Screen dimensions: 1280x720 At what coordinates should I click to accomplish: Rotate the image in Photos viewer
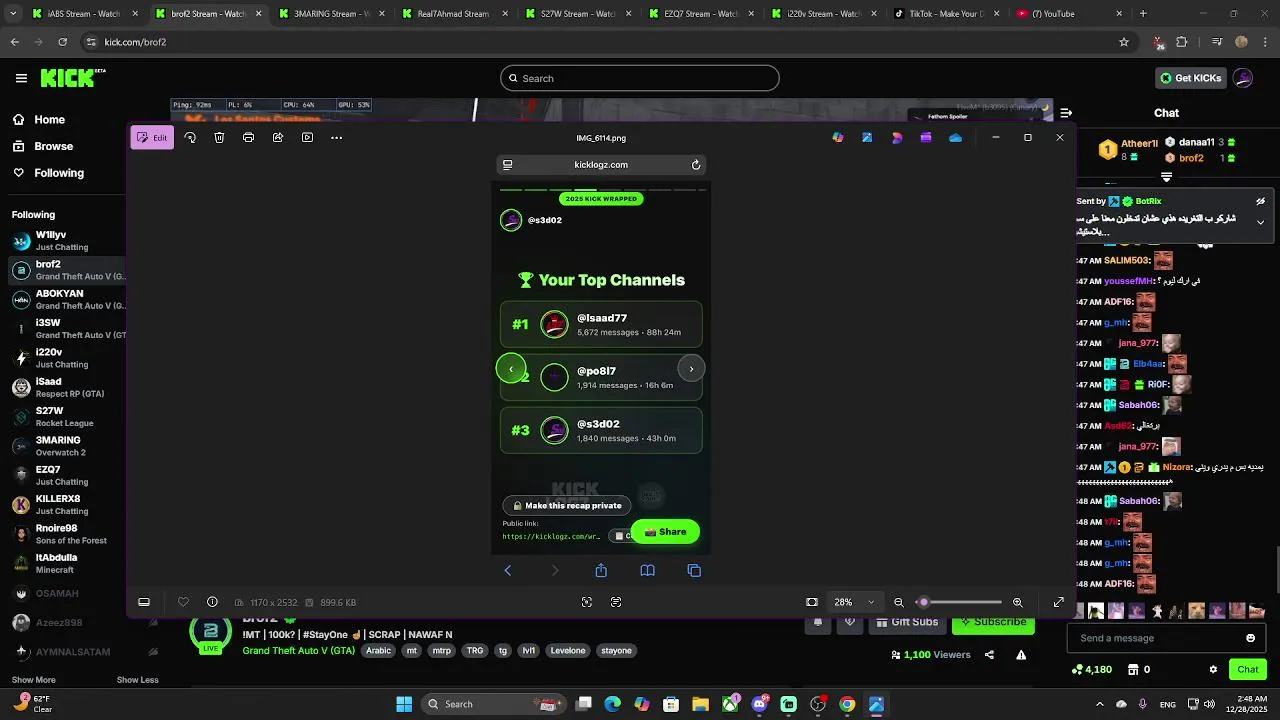coord(190,138)
